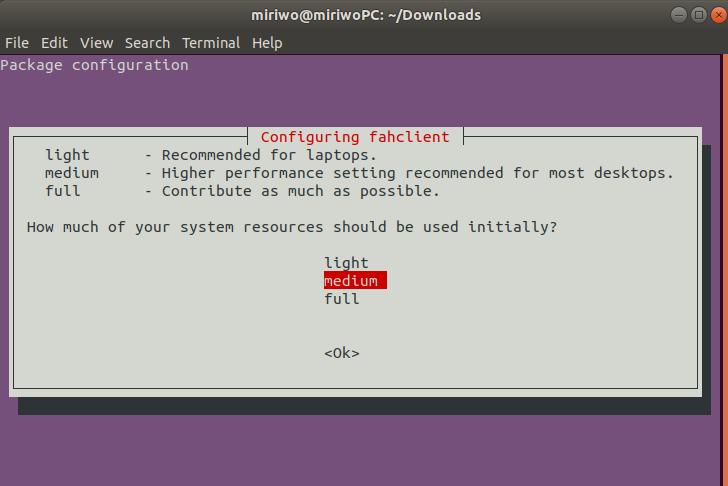Viewport: 728px width, 486px height.
Task: Select the highlighted medium option
Action: 355,280
